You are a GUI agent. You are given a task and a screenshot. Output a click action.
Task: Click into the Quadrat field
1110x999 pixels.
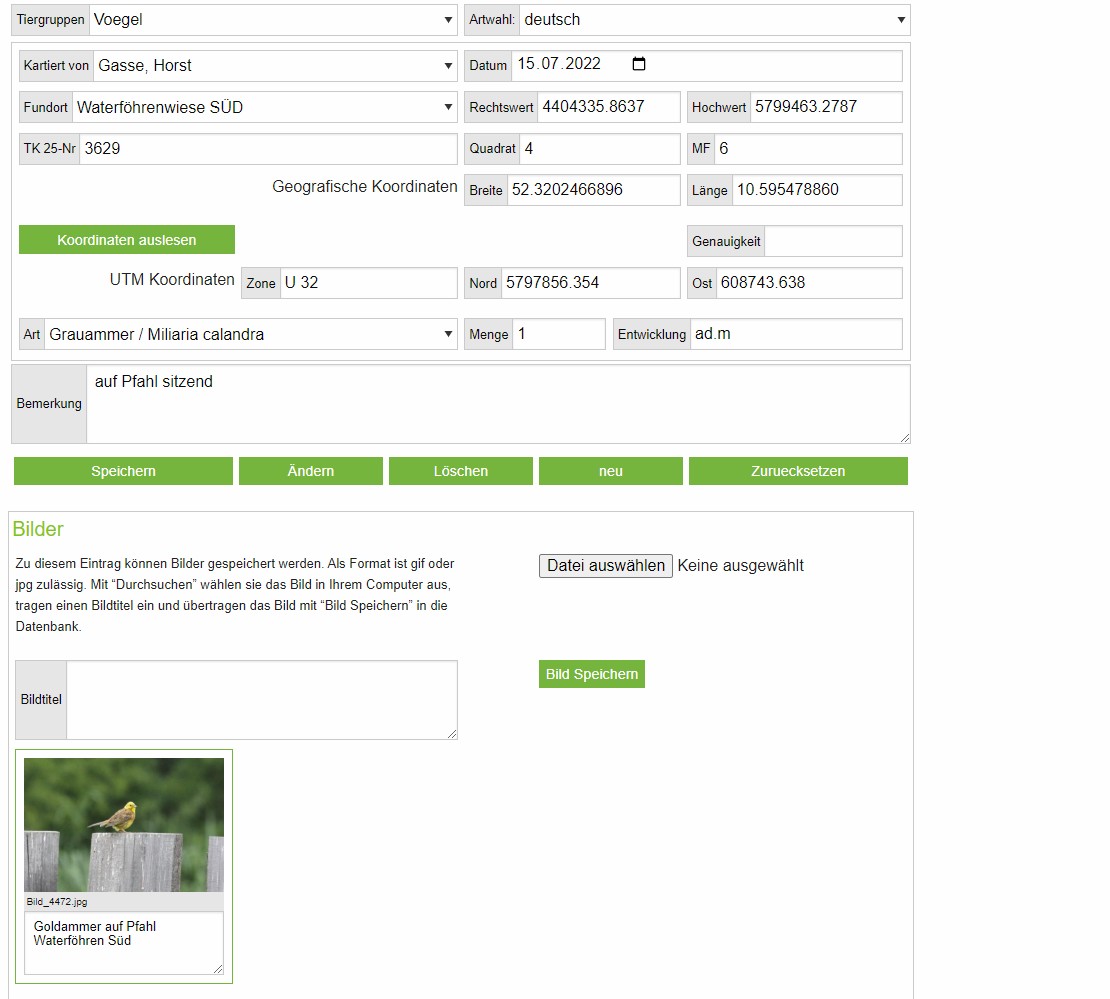point(600,149)
